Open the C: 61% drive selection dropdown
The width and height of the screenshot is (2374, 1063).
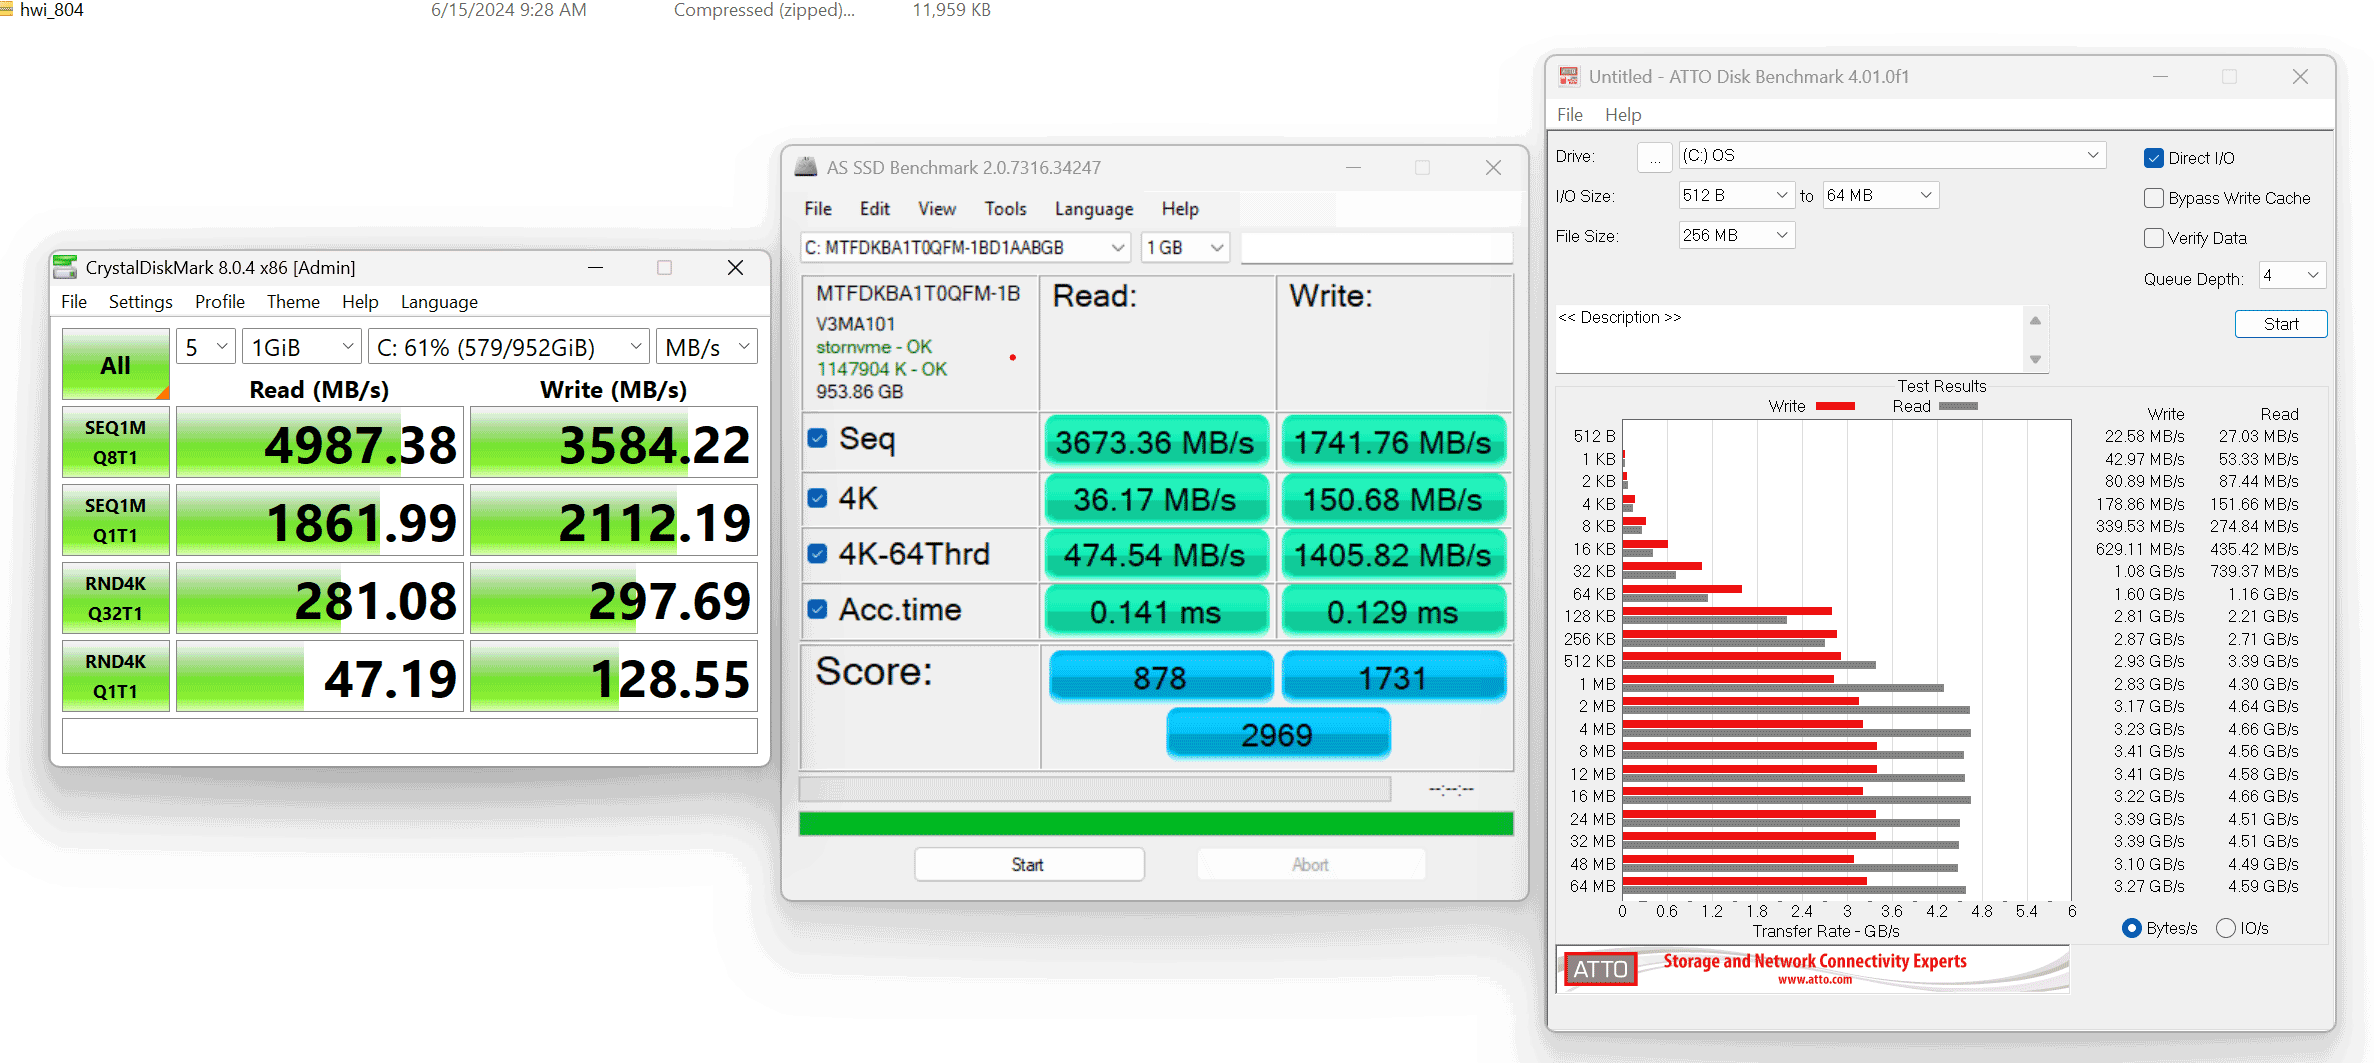coord(509,347)
